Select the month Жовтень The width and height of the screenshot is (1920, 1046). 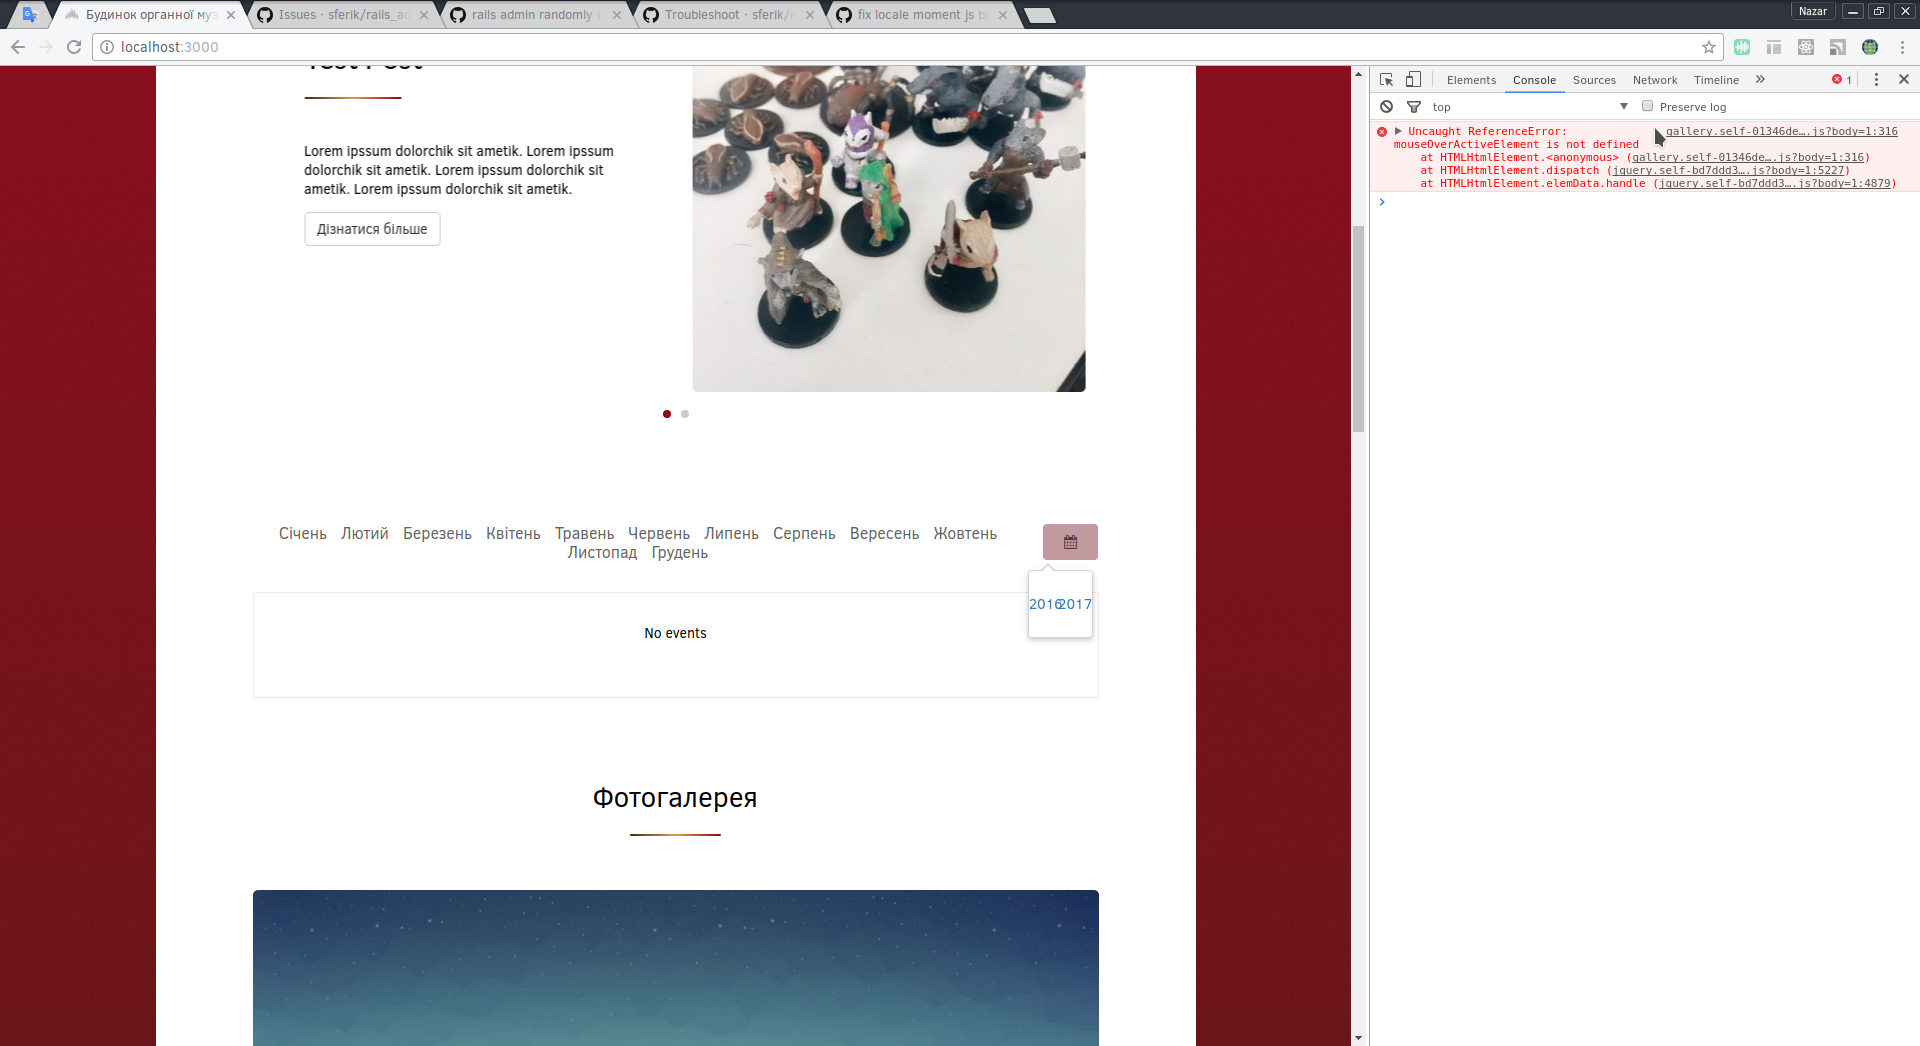[x=965, y=534]
